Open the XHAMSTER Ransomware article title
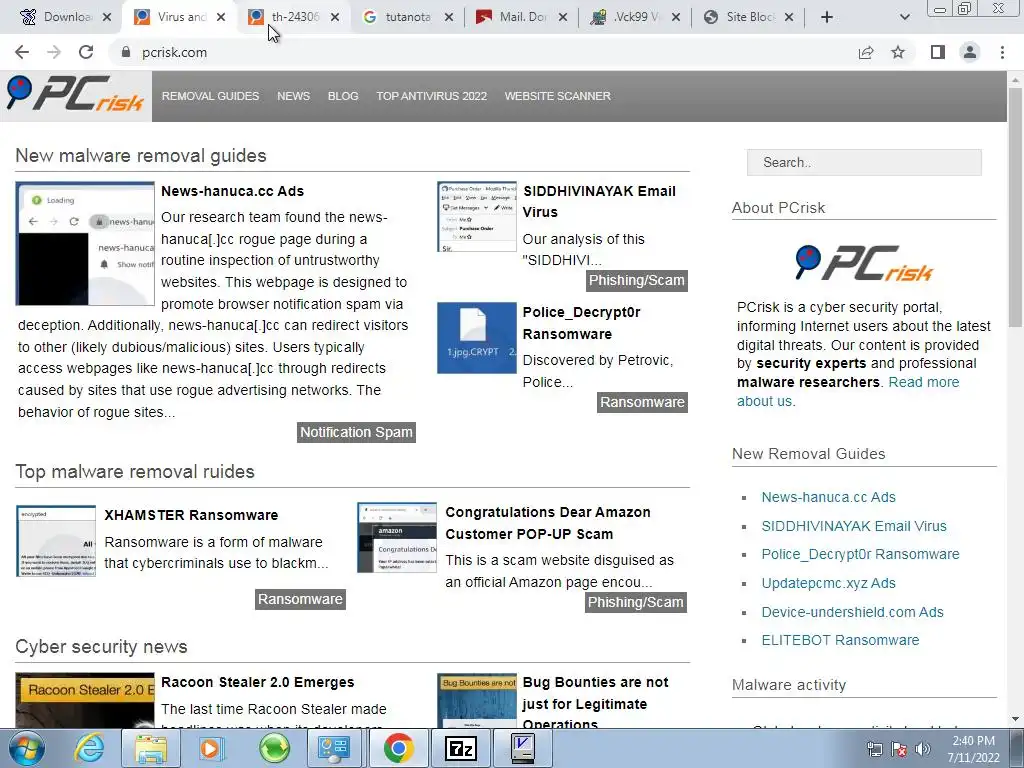The height and width of the screenshot is (768, 1024). pyautogui.click(x=191, y=515)
